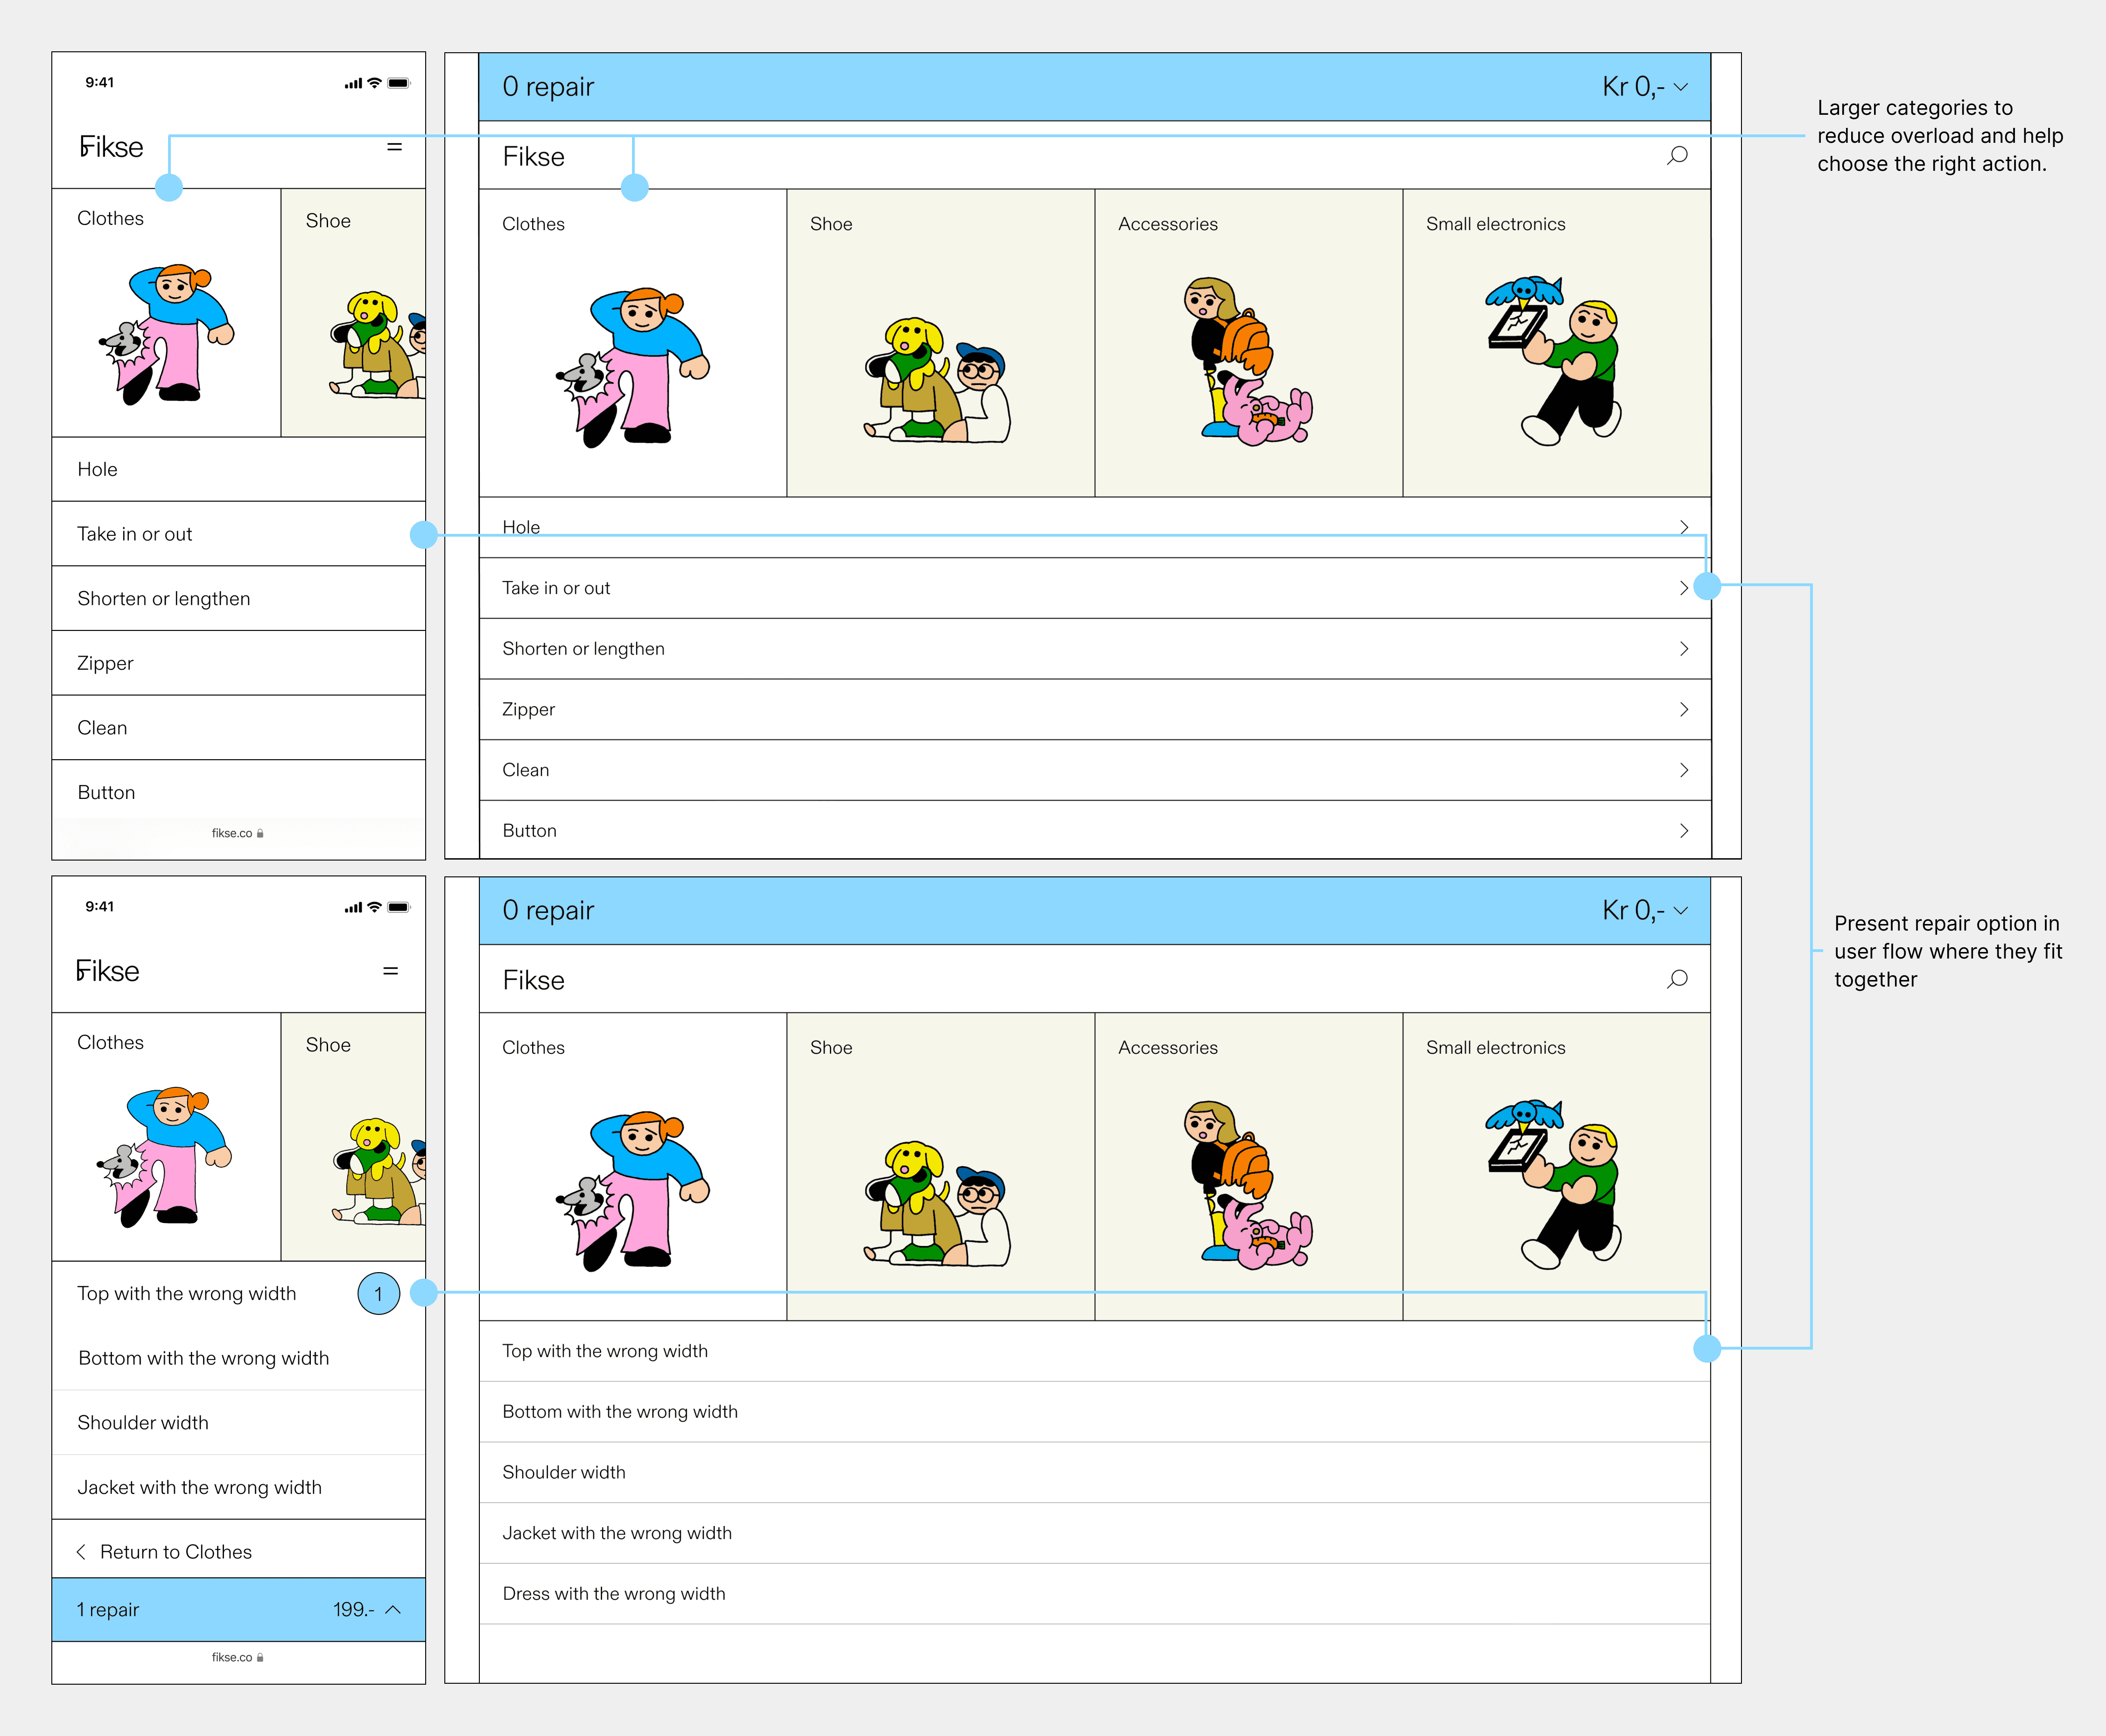Screen dimensions: 2106x1736
Task: Select Shoe category tab in top desktop view
Action: coord(940,342)
